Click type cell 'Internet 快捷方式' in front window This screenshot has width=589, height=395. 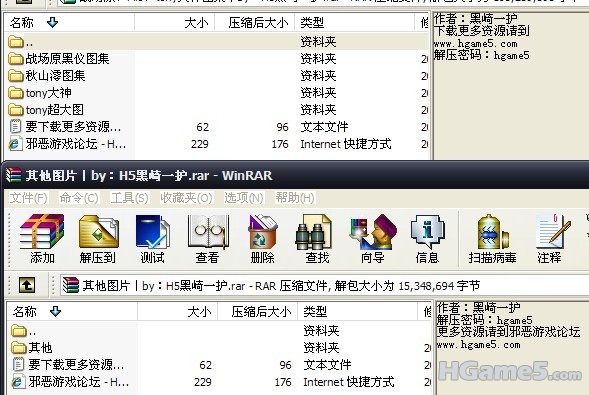[349, 382]
